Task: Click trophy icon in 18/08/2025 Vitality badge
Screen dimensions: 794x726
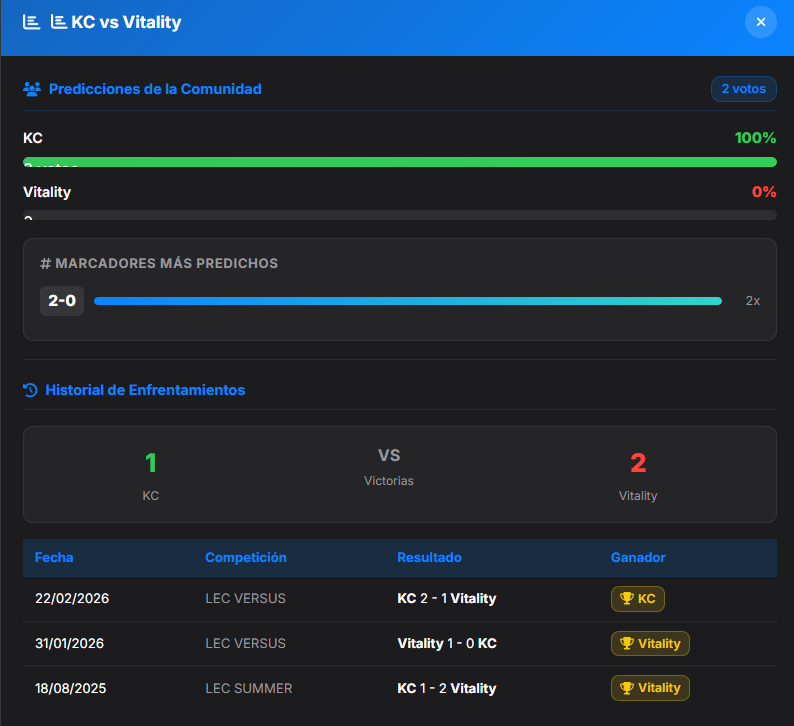Action: tap(627, 688)
